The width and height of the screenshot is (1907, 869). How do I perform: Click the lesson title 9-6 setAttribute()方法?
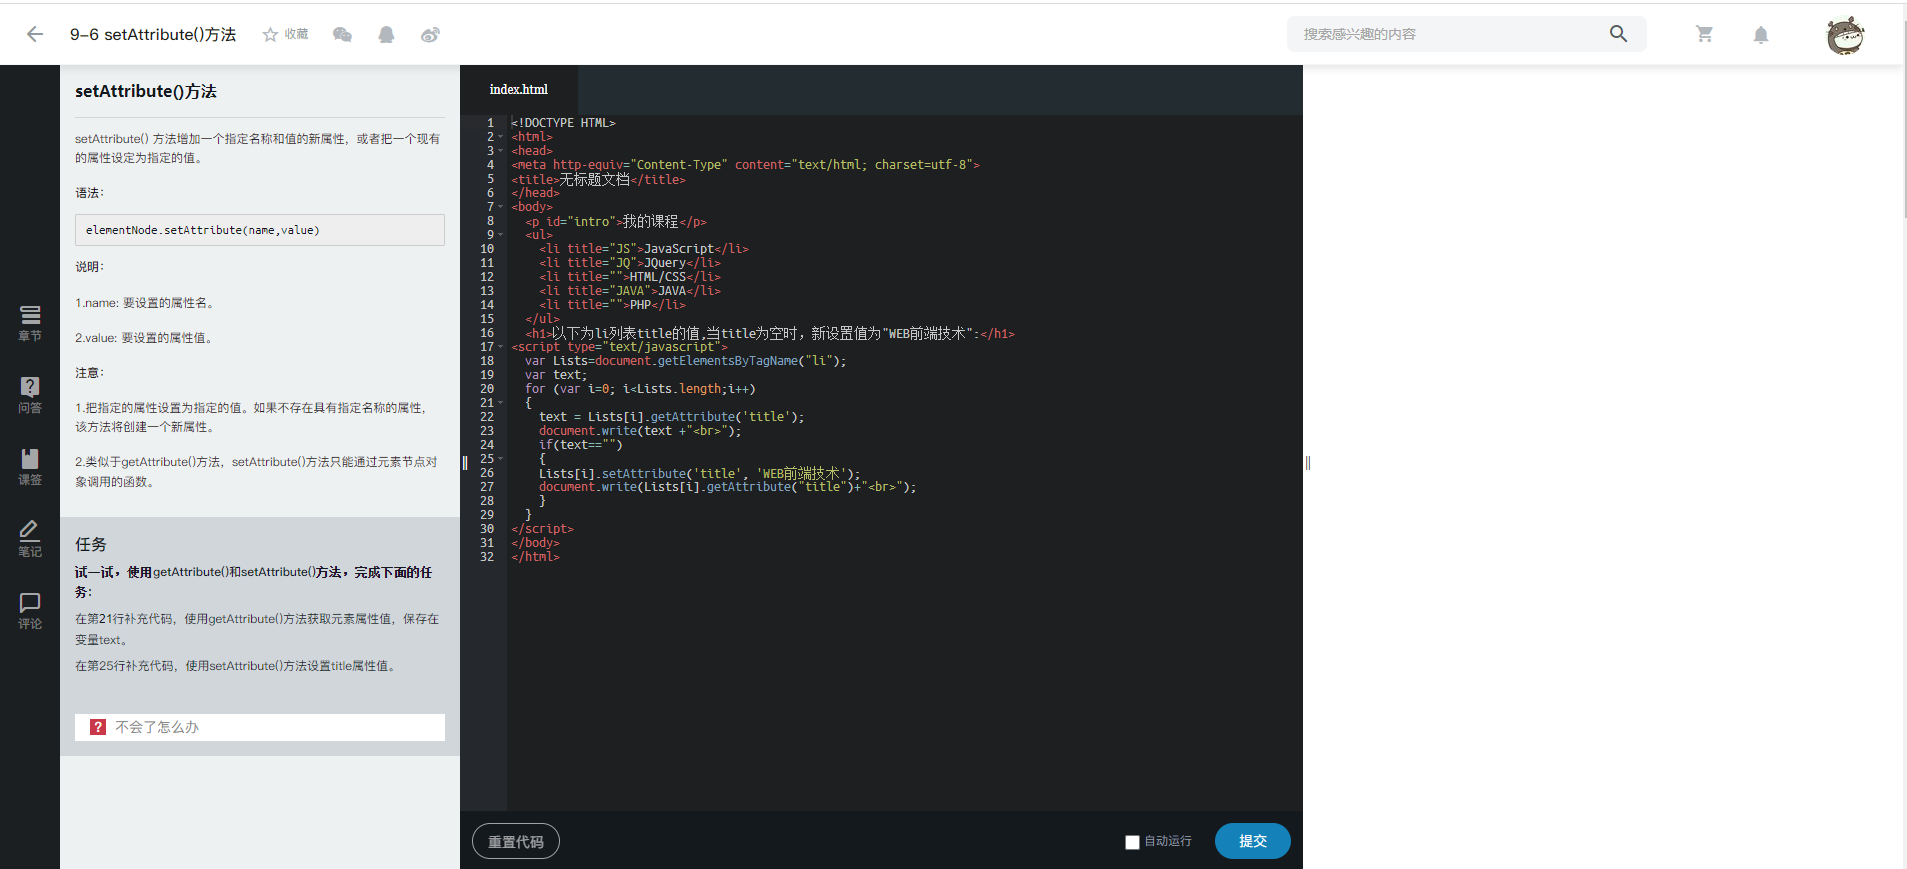[x=153, y=34]
